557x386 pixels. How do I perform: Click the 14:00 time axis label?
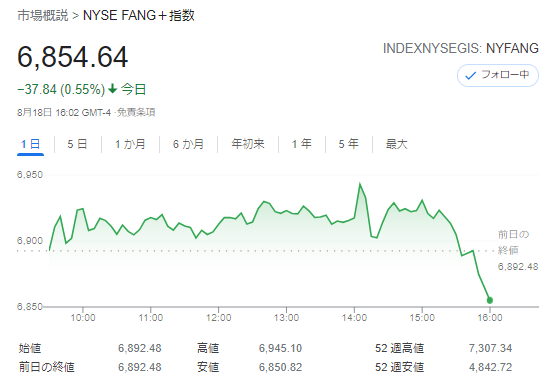[354, 317]
